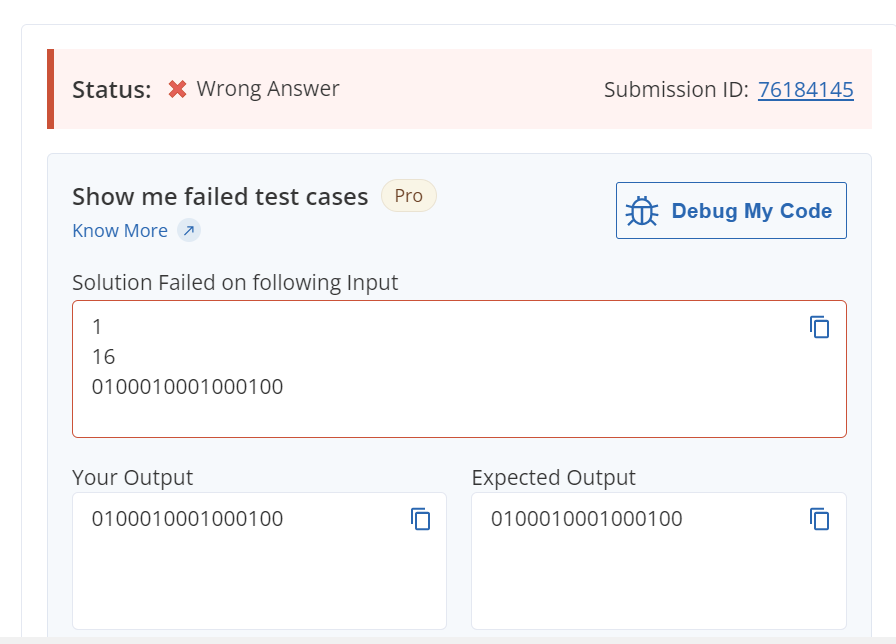Click the red X wrong answer icon
Viewport: 896px width, 644px height.
click(x=176, y=88)
